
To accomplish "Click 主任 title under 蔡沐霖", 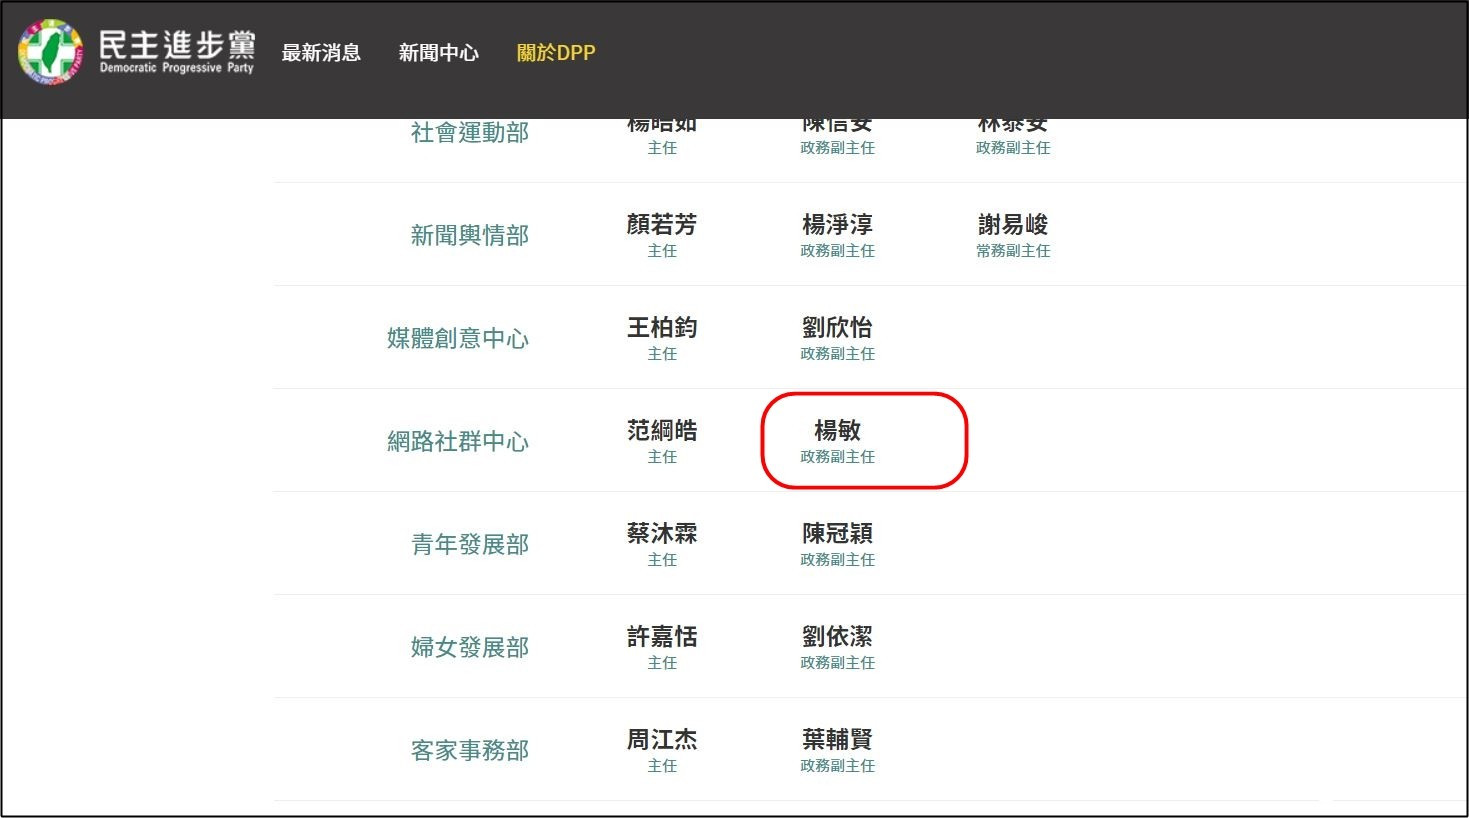I will 662,560.
